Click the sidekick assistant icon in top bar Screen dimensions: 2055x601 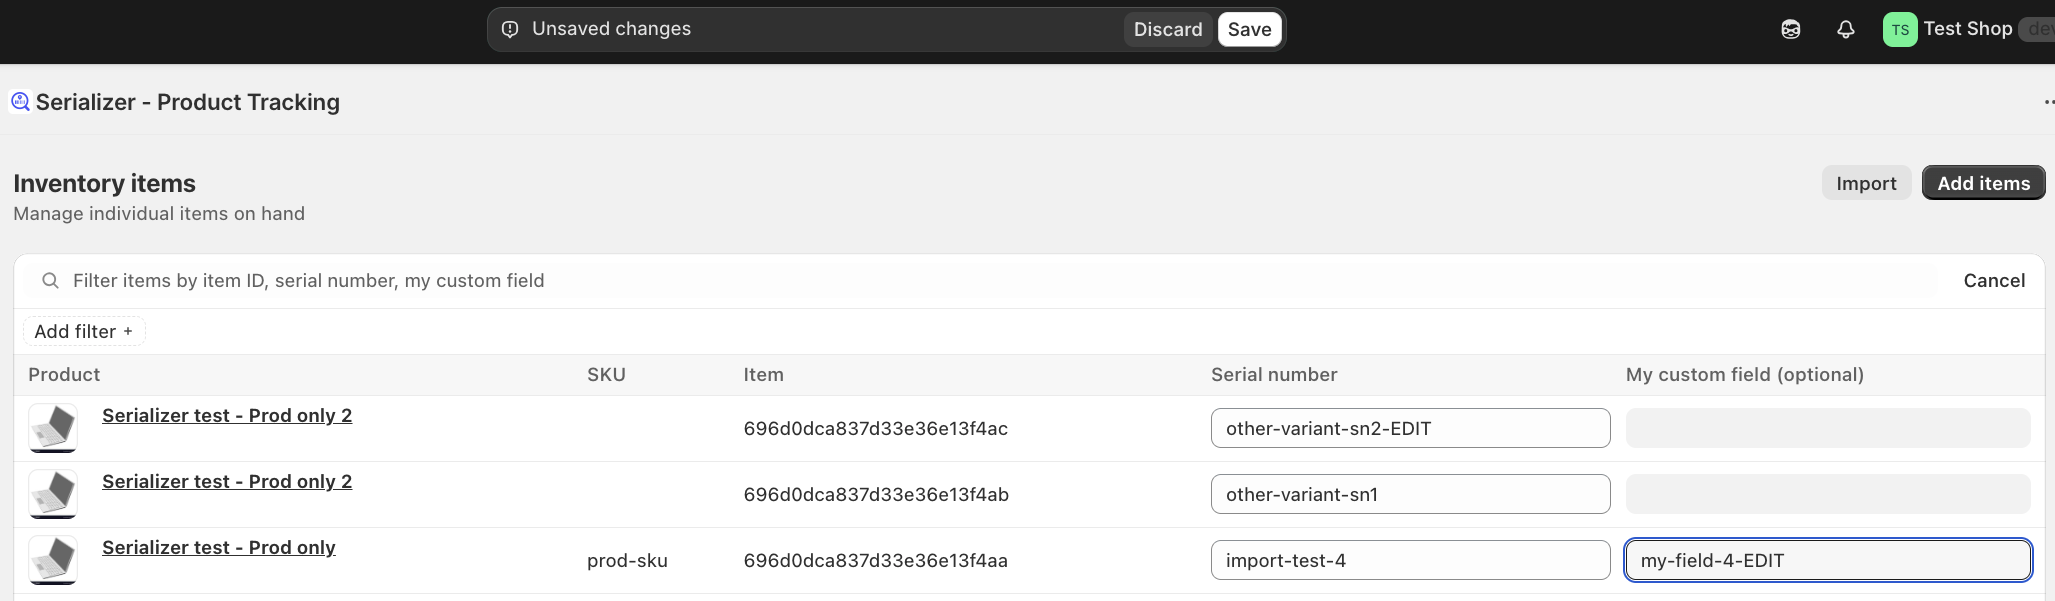click(x=1791, y=30)
